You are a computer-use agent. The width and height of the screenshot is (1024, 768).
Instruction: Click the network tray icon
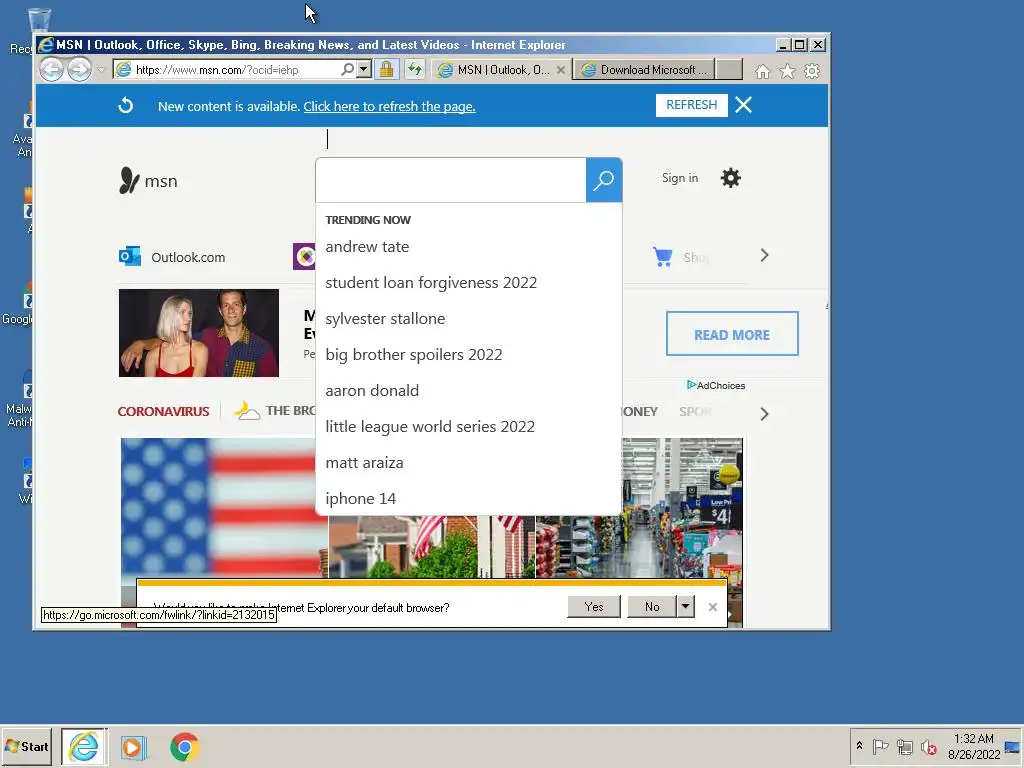(904, 746)
